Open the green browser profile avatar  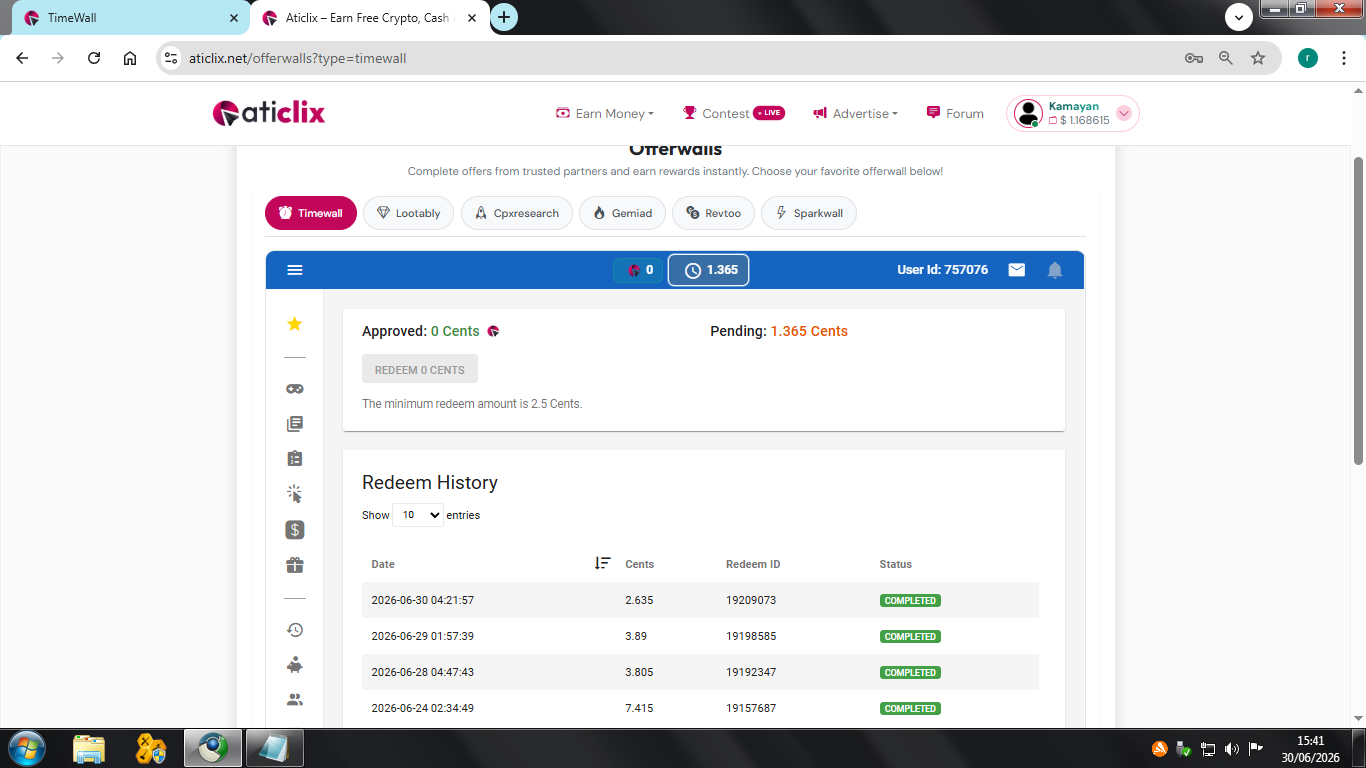tap(1308, 58)
